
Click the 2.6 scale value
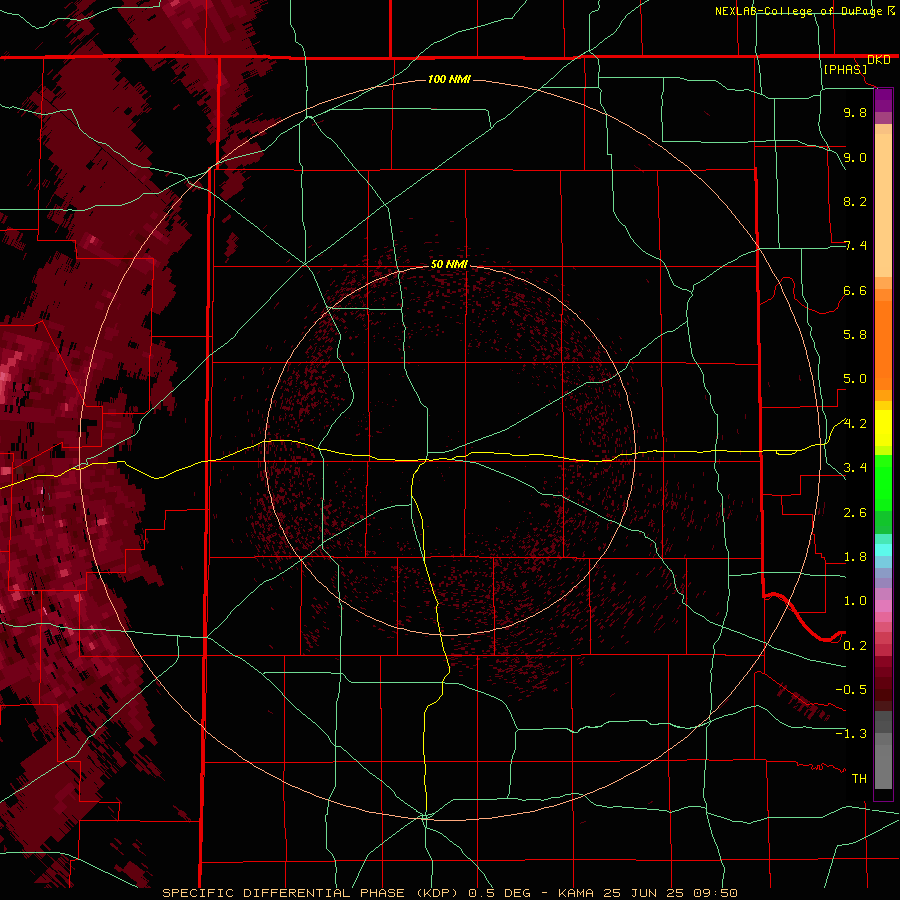coord(855,513)
